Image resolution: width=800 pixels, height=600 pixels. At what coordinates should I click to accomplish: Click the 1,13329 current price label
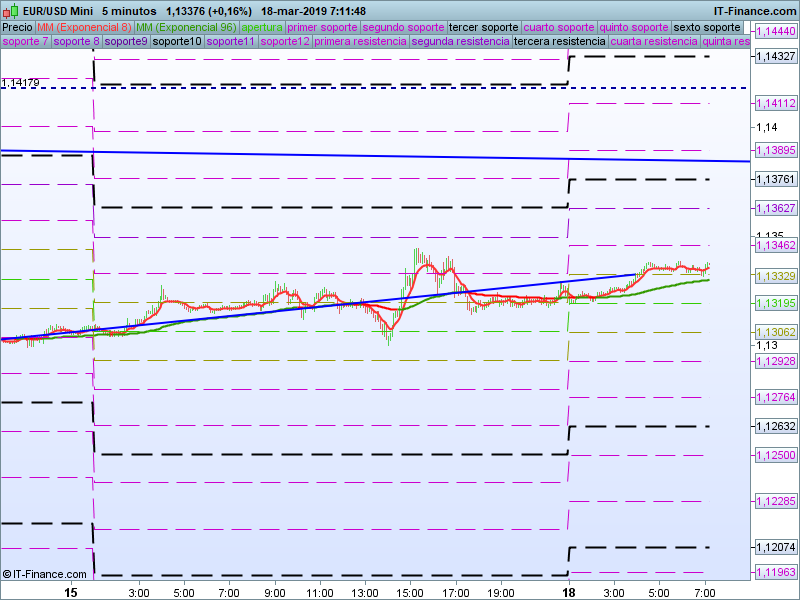(x=775, y=276)
